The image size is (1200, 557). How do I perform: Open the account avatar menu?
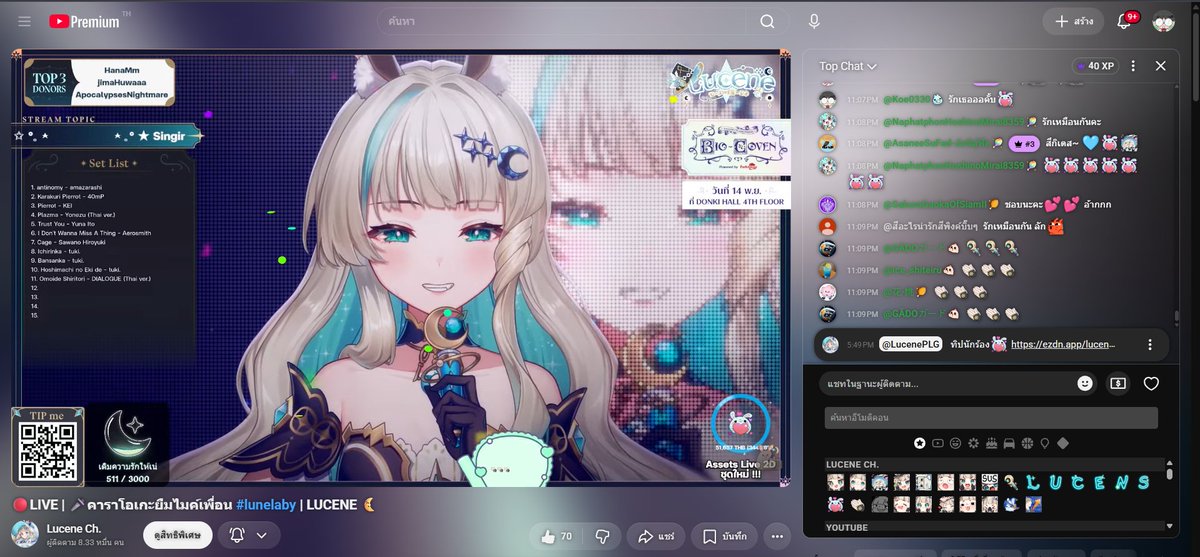1163,21
